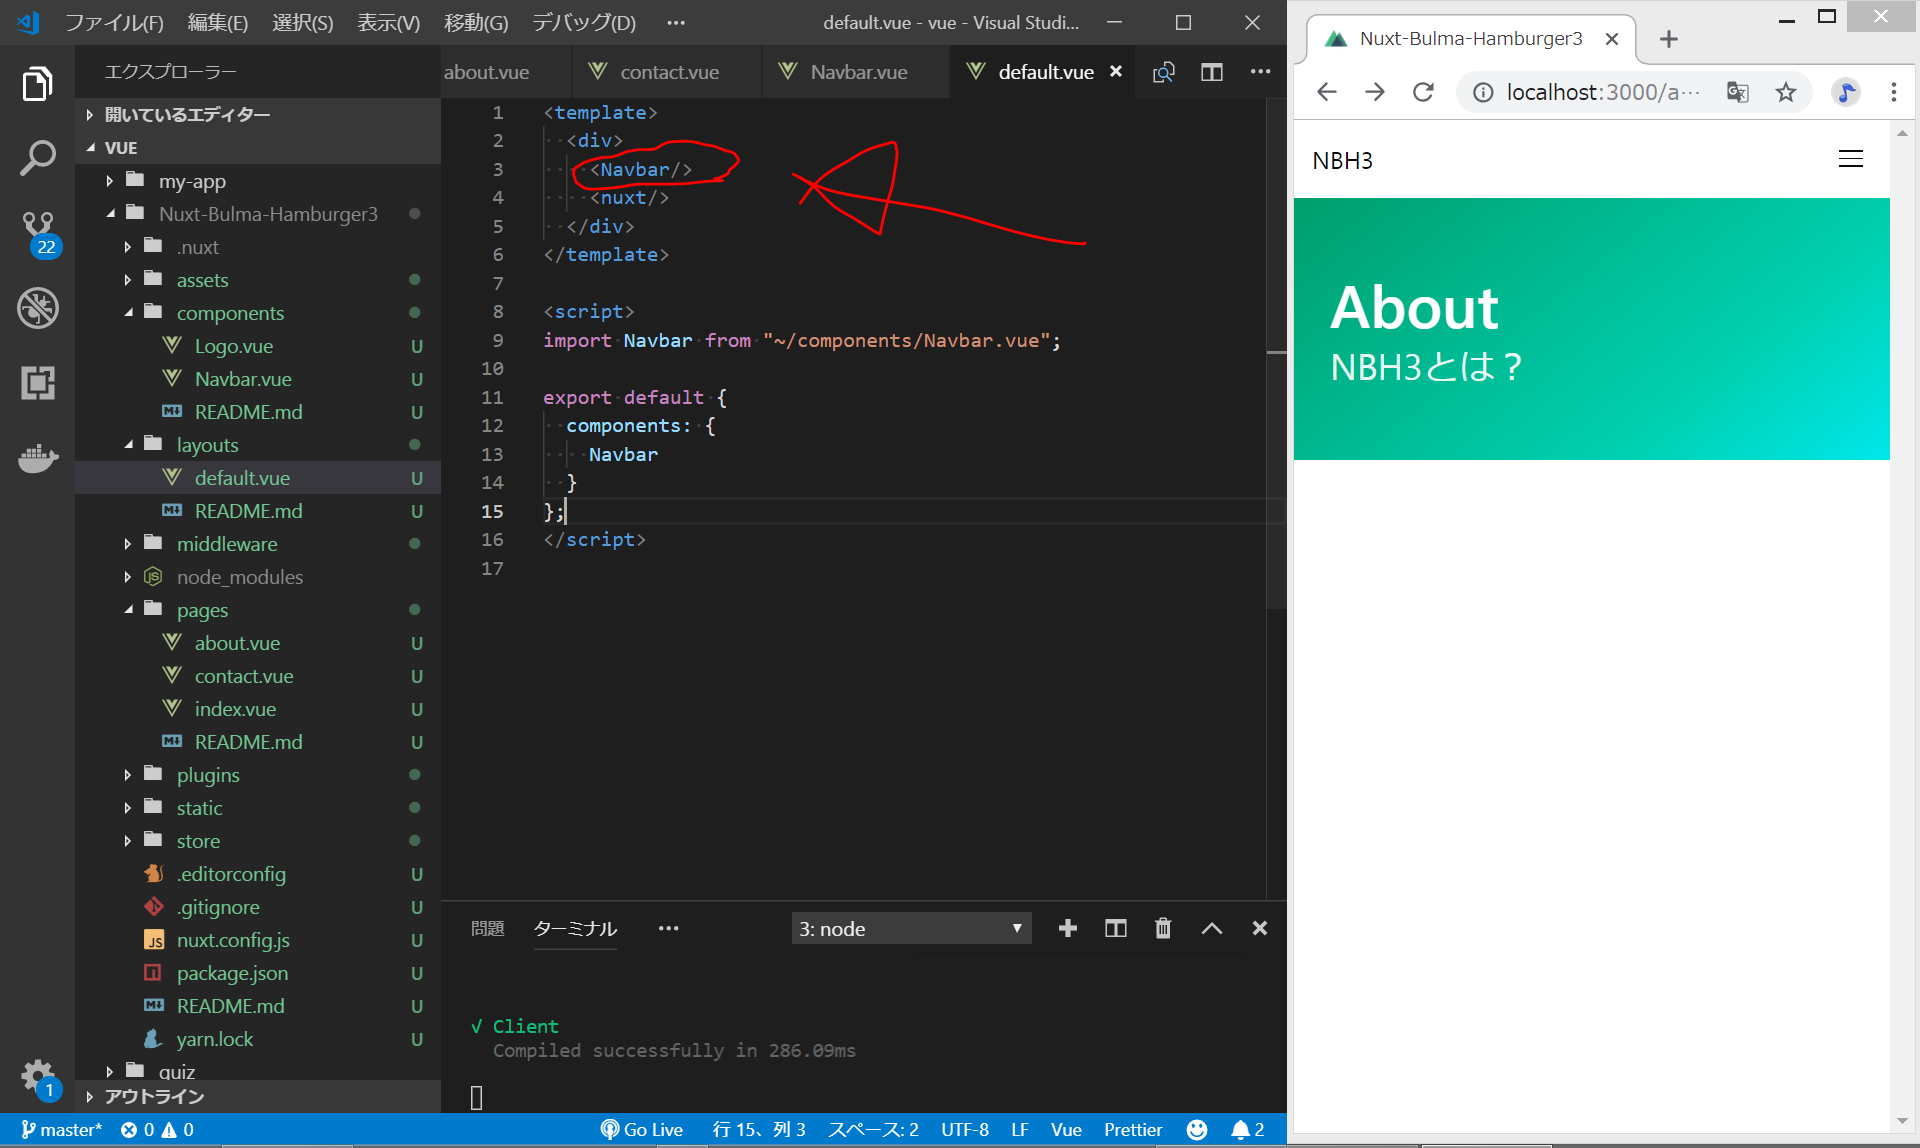Open Source Control view with 22 changes
The height and width of the screenshot is (1148, 1920).
click(39, 233)
